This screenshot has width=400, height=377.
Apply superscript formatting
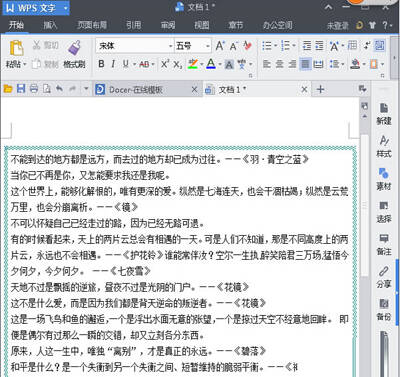coord(165,63)
